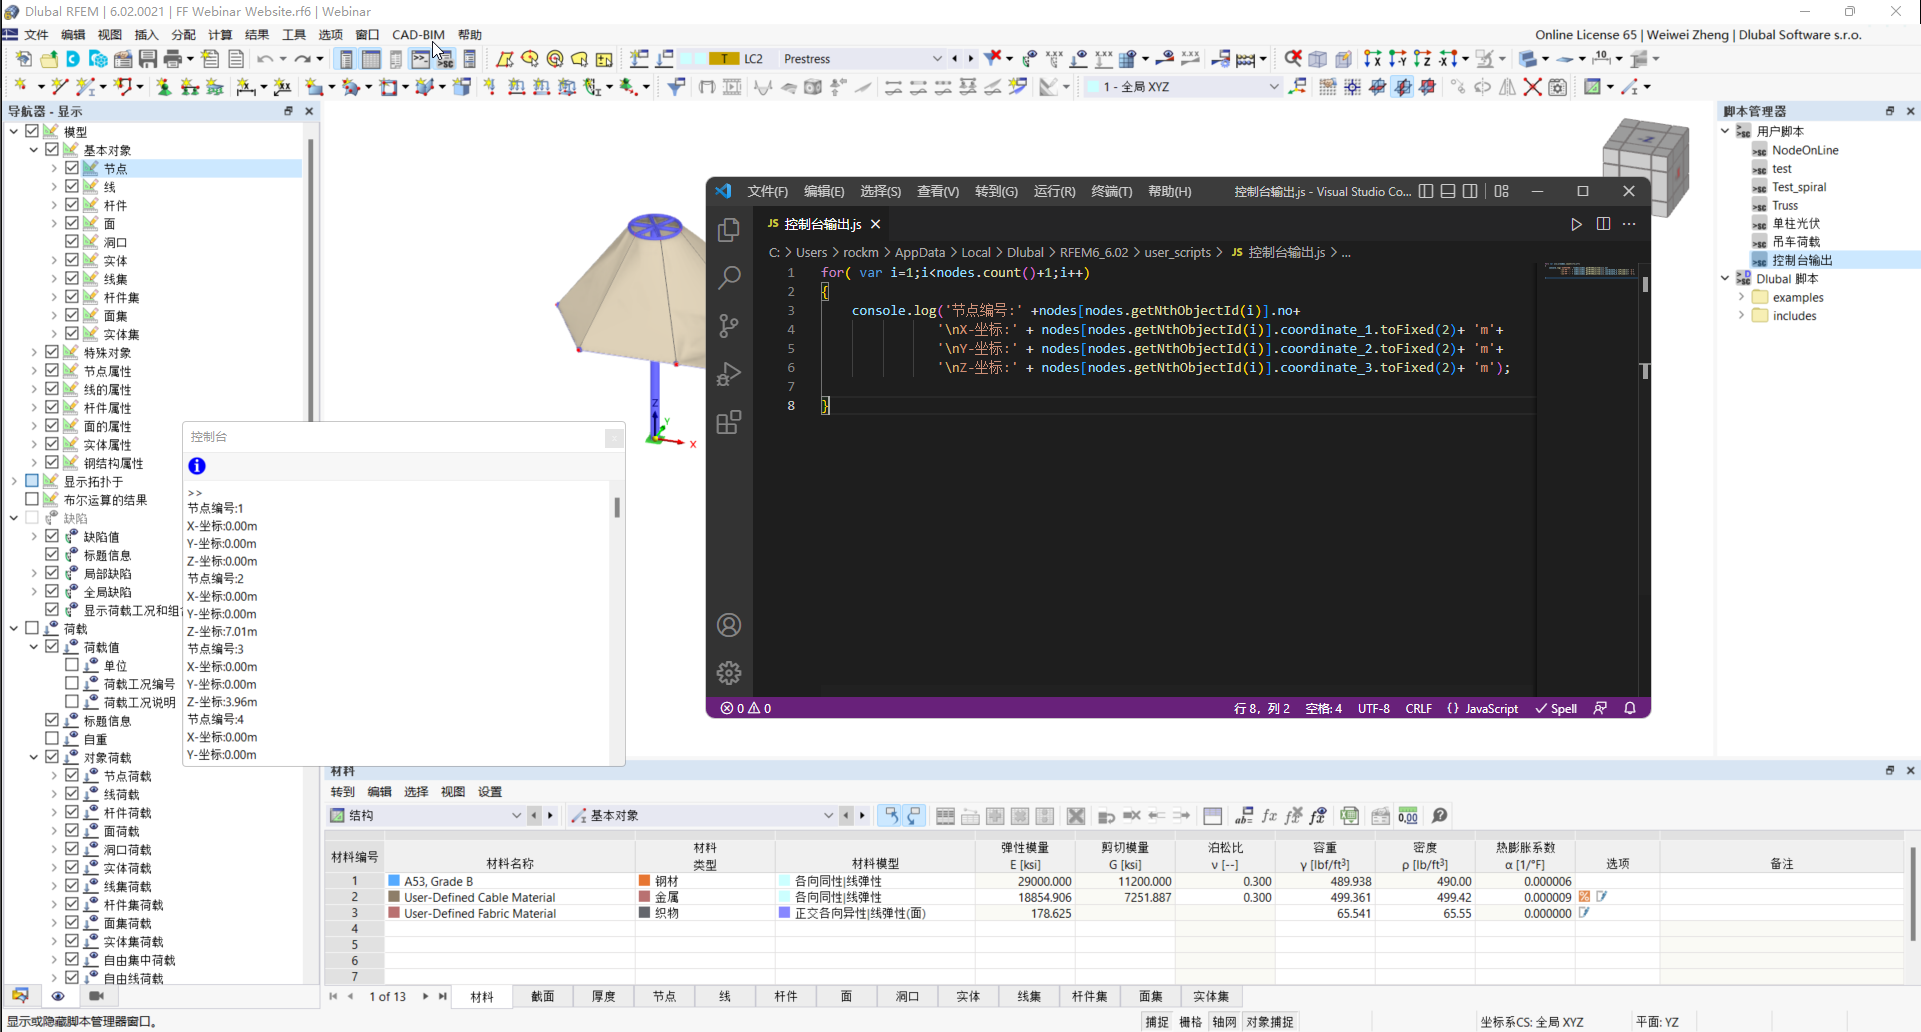Click the VS Code notifications bell

coord(1630,708)
